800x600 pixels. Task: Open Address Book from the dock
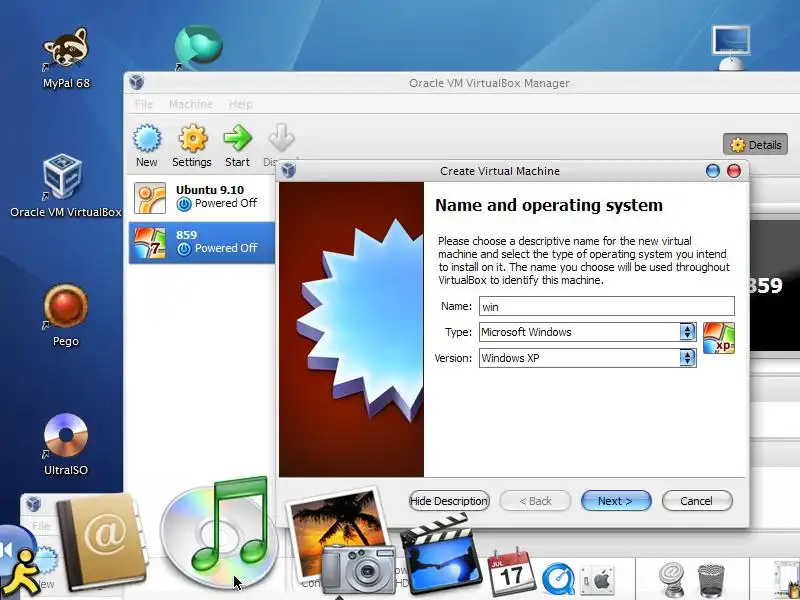pyautogui.click(x=102, y=541)
